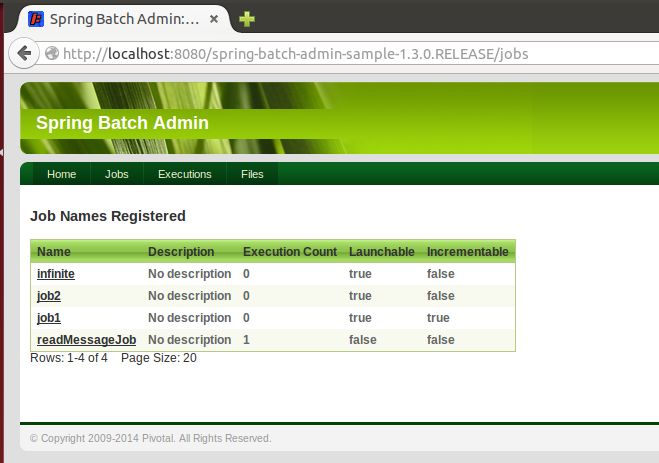Click the browser back arrow button
The height and width of the screenshot is (463, 659).
click(24, 53)
